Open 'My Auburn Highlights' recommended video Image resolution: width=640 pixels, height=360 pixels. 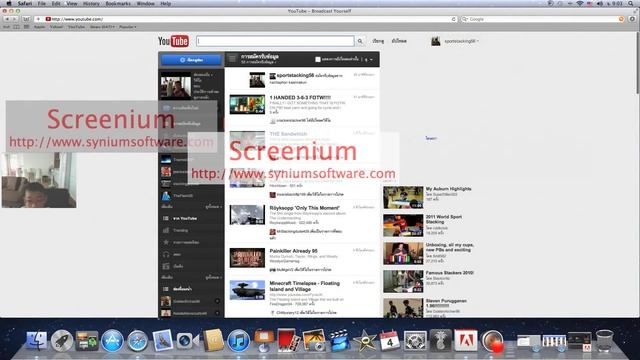click(x=448, y=189)
